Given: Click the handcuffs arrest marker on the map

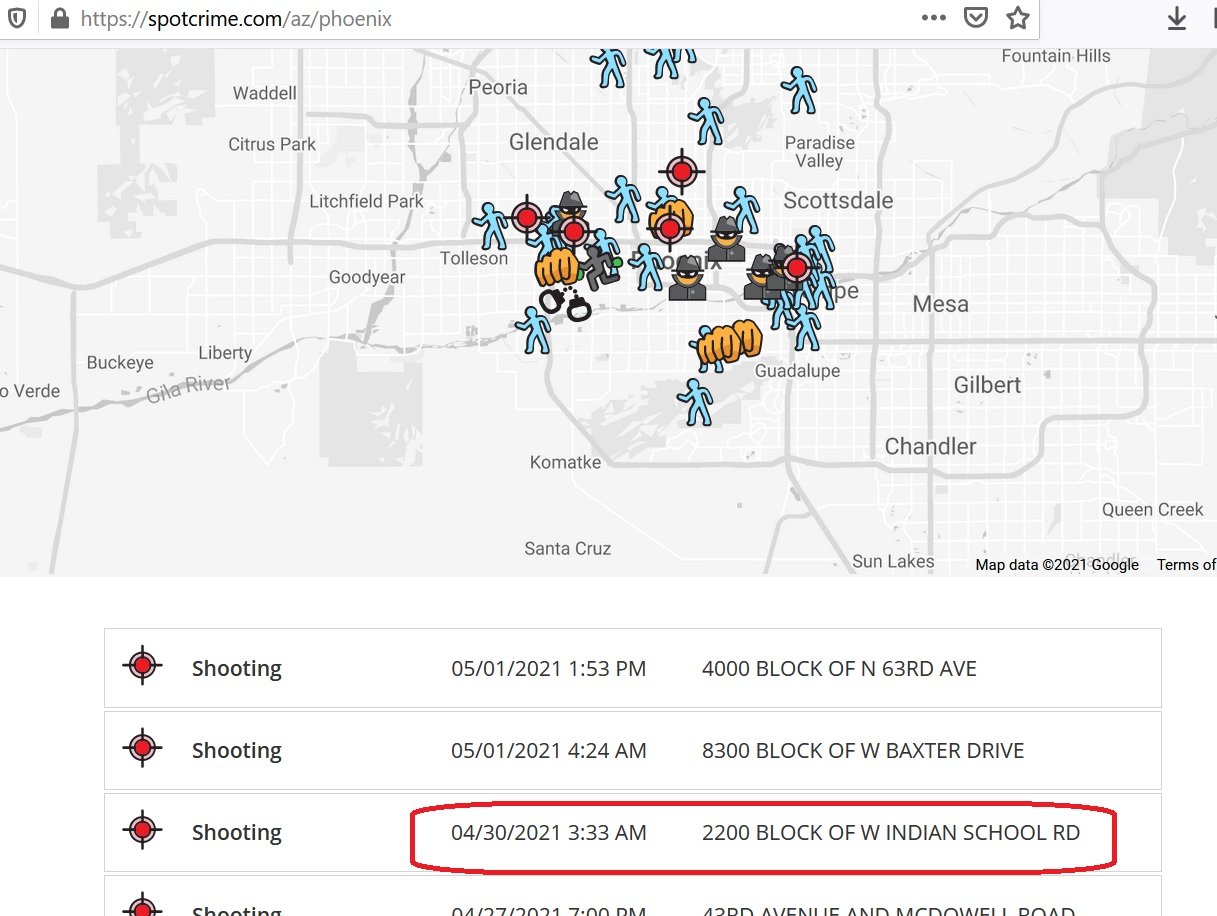Looking at the screenshot, I should pos(566,303).
